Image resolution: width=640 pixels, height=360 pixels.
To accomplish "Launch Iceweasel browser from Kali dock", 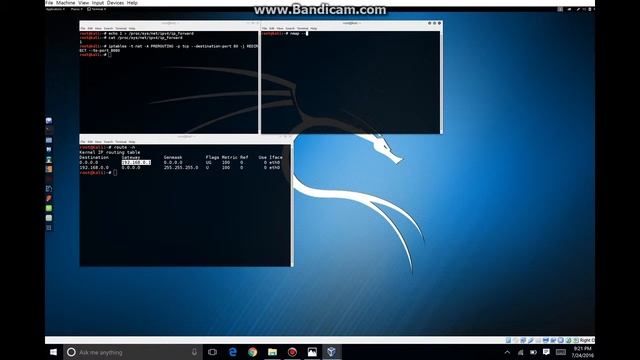I will pos(49,120).
